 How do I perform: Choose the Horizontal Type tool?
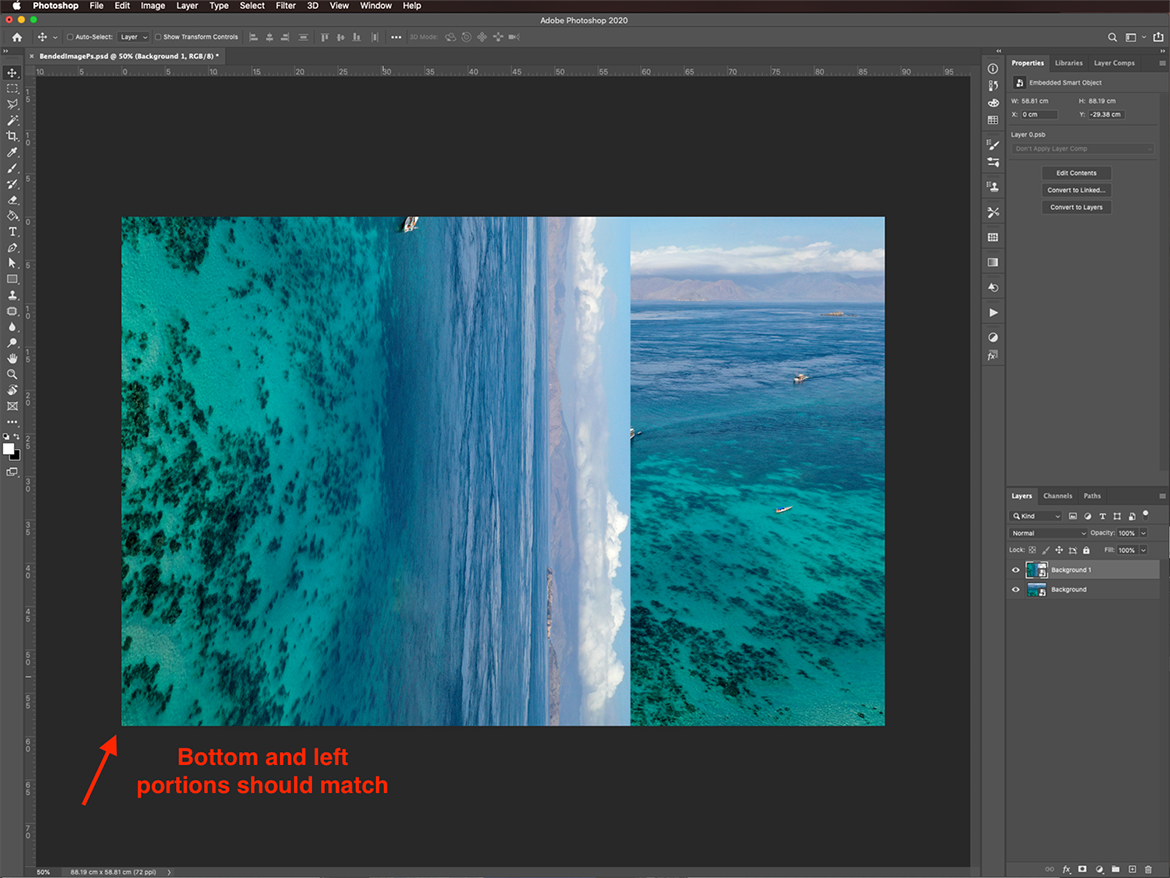(12, 232)
